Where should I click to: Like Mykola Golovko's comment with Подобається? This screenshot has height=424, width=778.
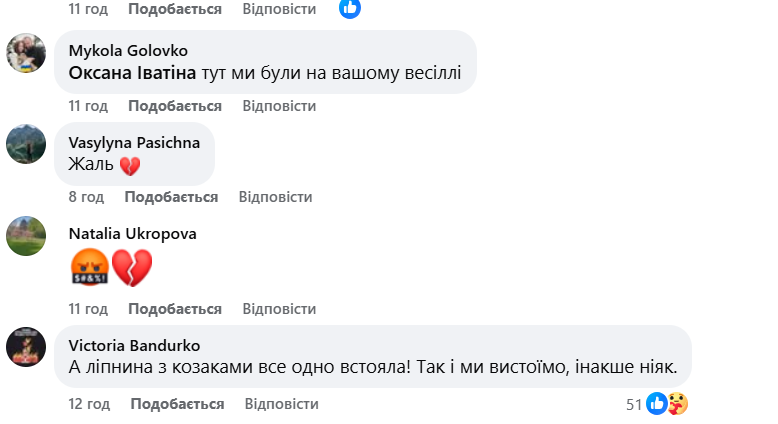point(175,106)
